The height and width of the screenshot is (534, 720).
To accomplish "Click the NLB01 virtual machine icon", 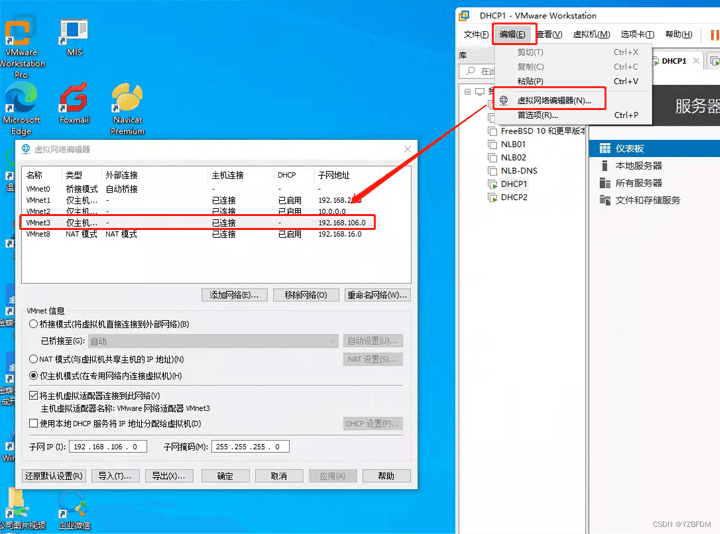I will click(x=492, y=145).
